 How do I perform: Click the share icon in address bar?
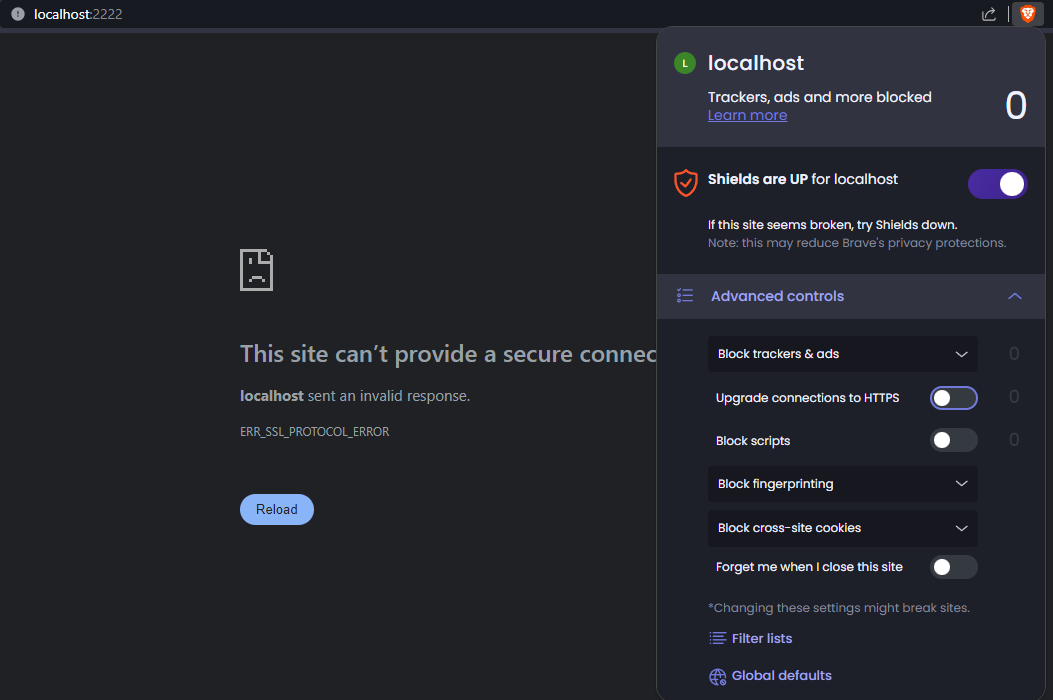[x=989, y=14]
